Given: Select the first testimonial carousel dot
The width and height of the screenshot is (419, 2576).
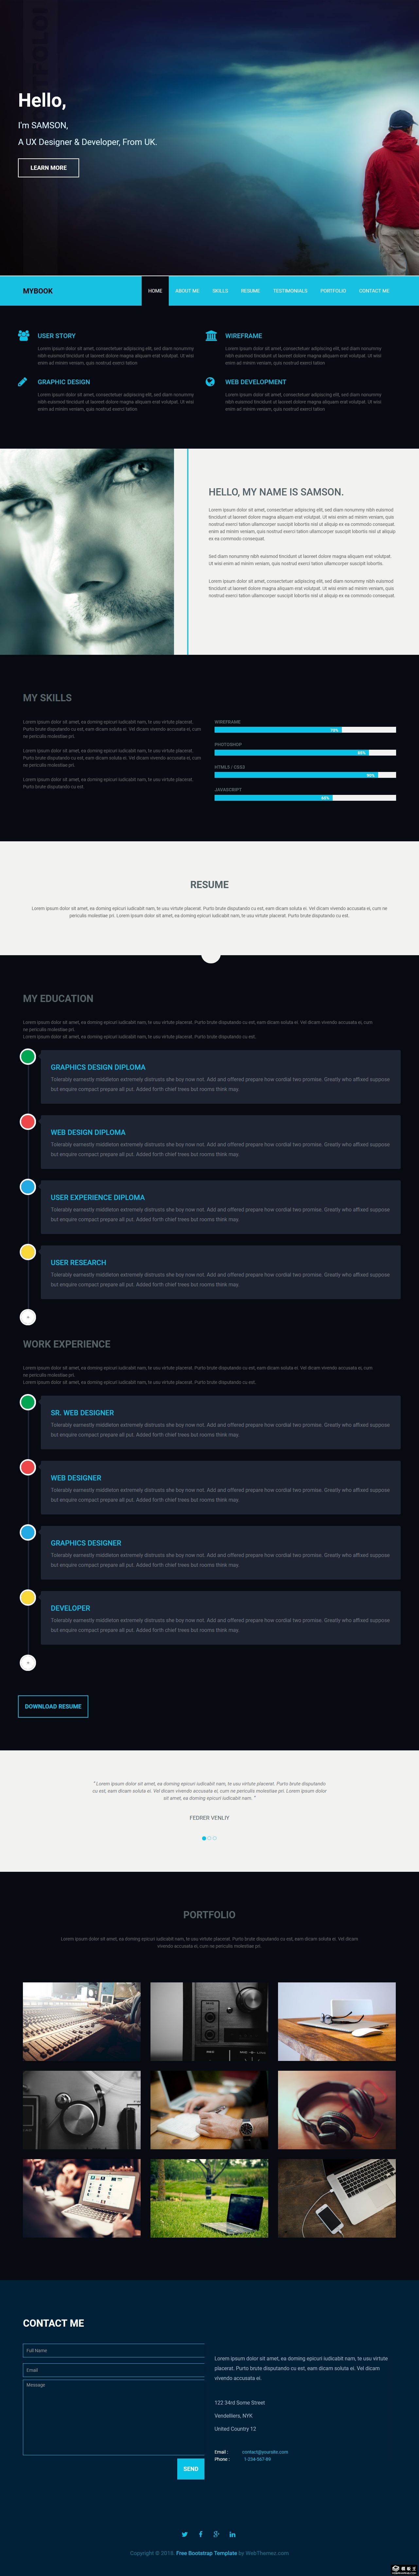Looking at the screenshot, I should (204, 1838).
